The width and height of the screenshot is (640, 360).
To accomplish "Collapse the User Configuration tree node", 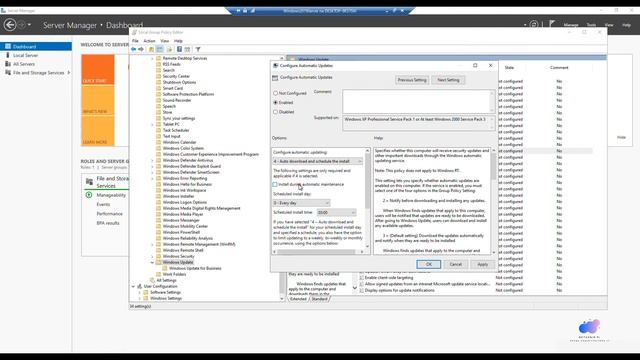I will coord(133,287).
